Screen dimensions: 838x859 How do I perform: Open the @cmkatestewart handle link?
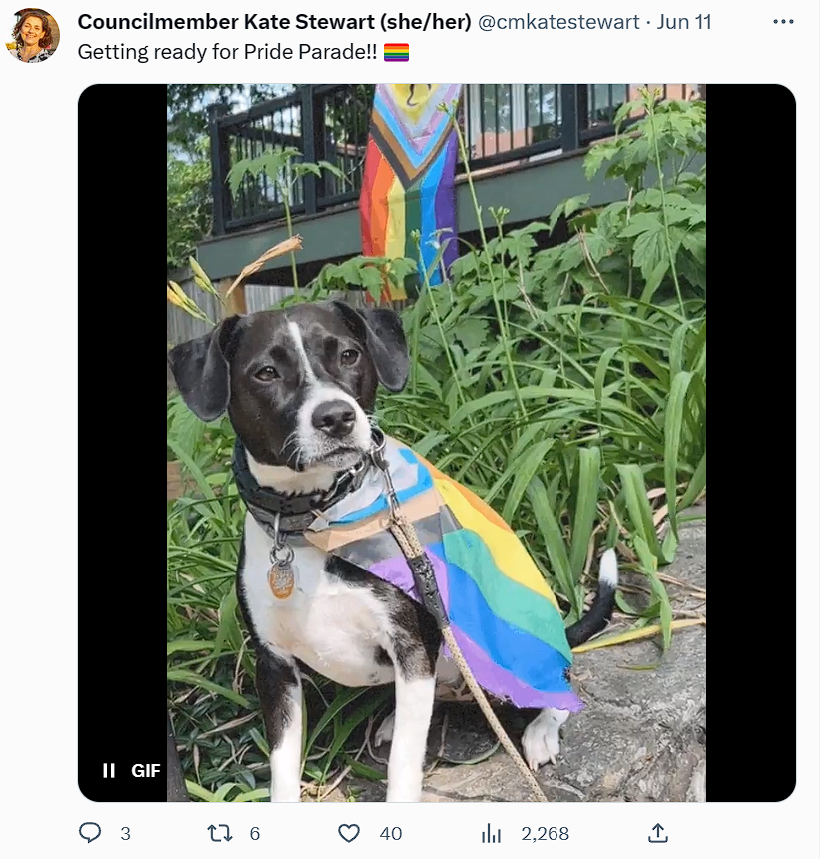tap(559, 22)
